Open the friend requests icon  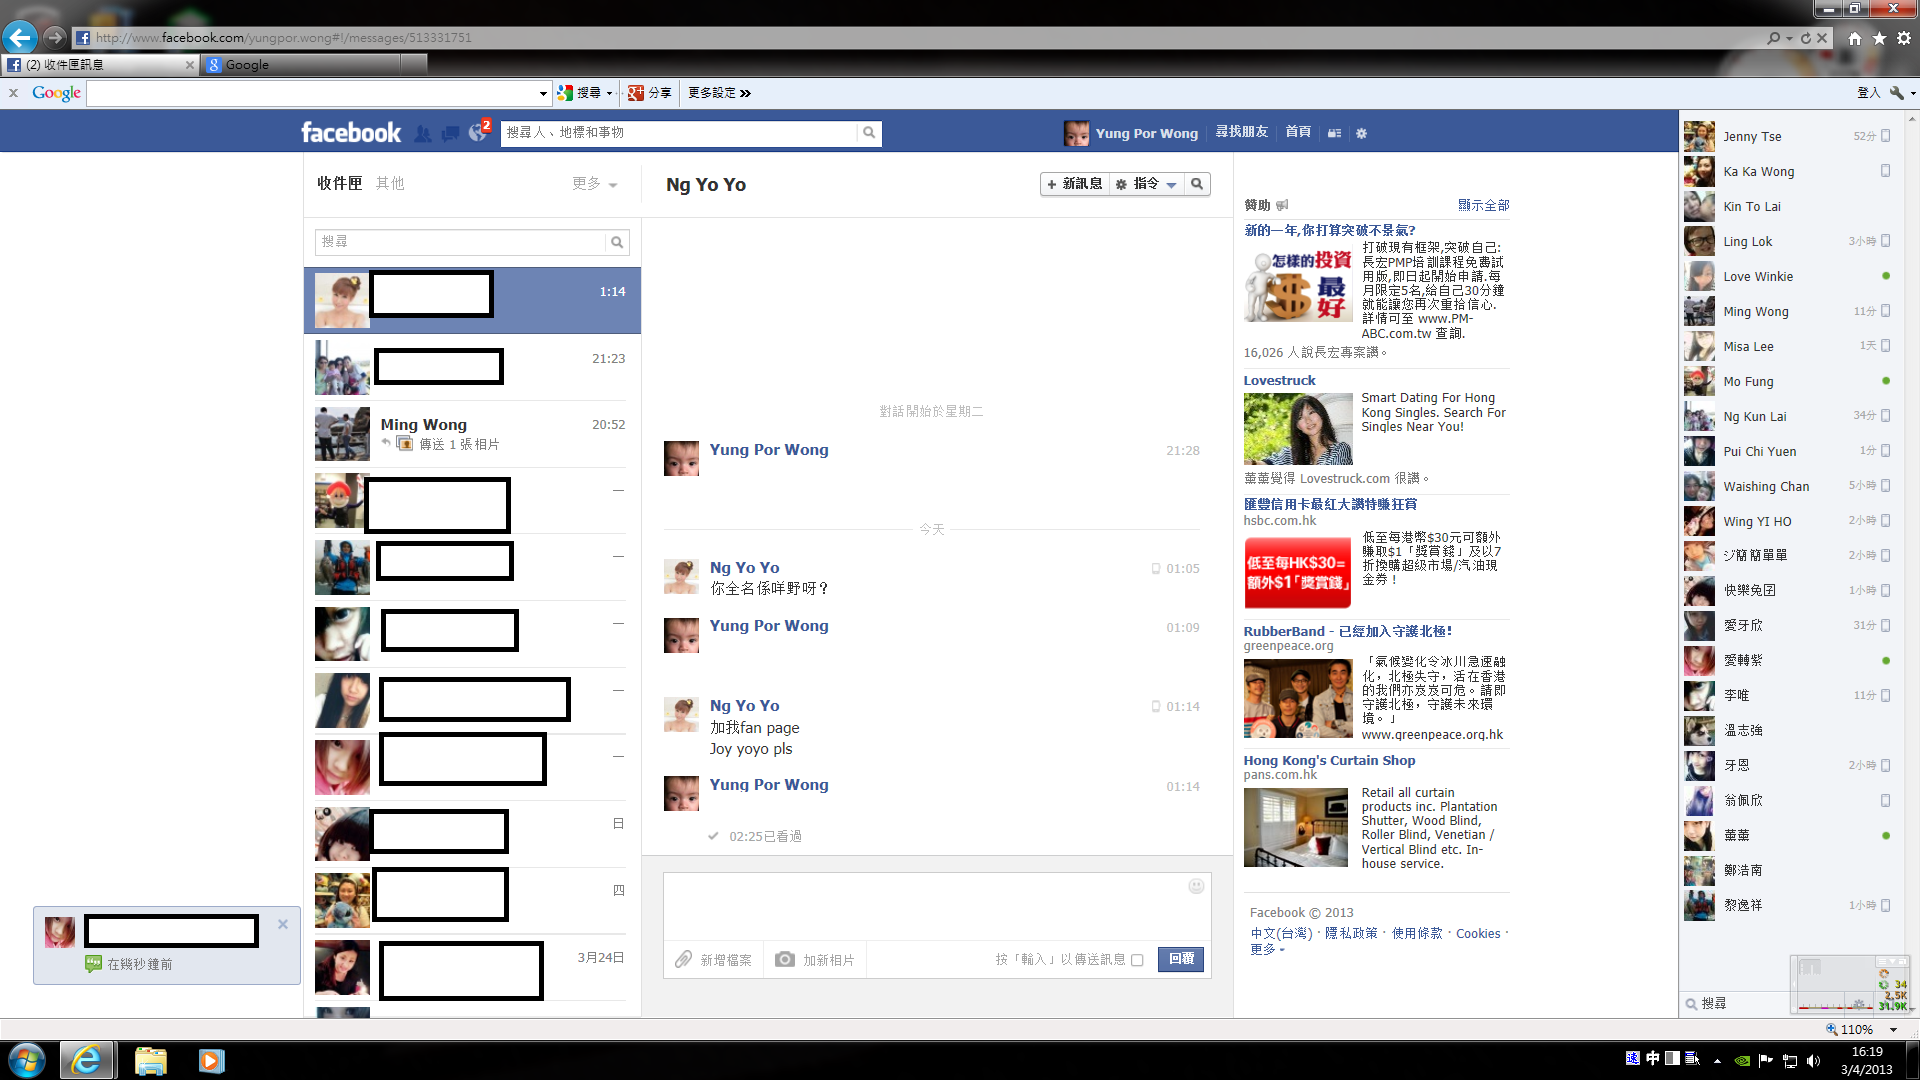[x=423, y=133]
